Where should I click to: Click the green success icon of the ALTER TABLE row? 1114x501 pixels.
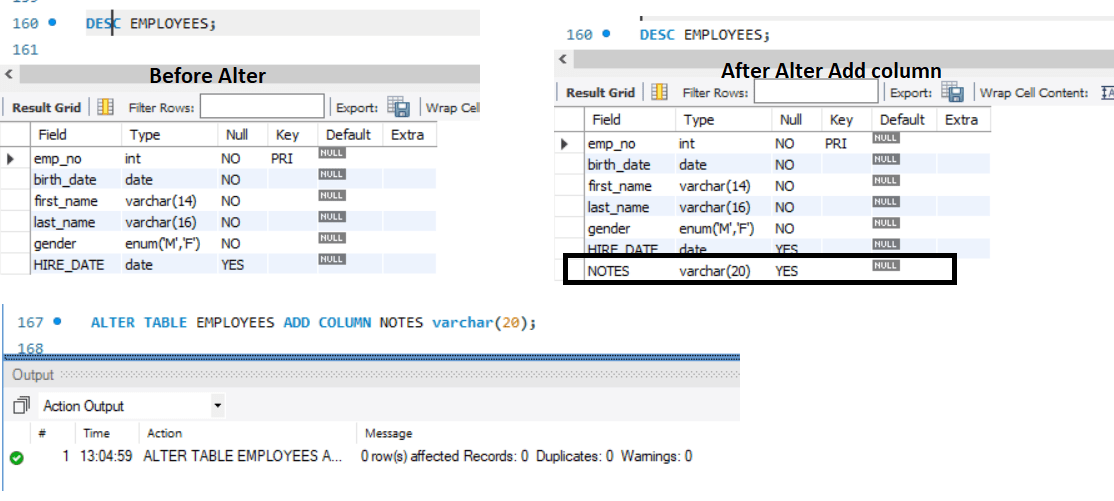tap(16, 458)
